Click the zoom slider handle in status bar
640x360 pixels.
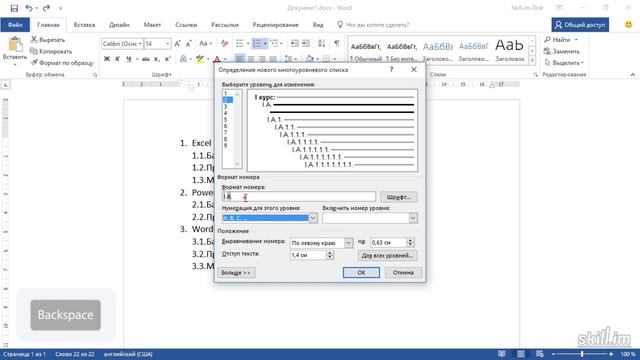pyautogui.click(x=582, y=354)
